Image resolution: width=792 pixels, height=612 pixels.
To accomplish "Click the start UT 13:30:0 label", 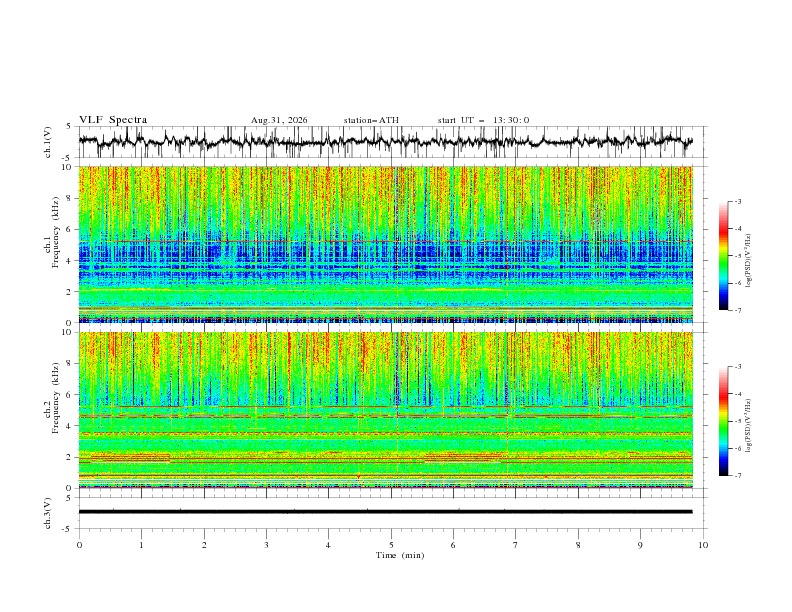I will (x=483, y=120).
